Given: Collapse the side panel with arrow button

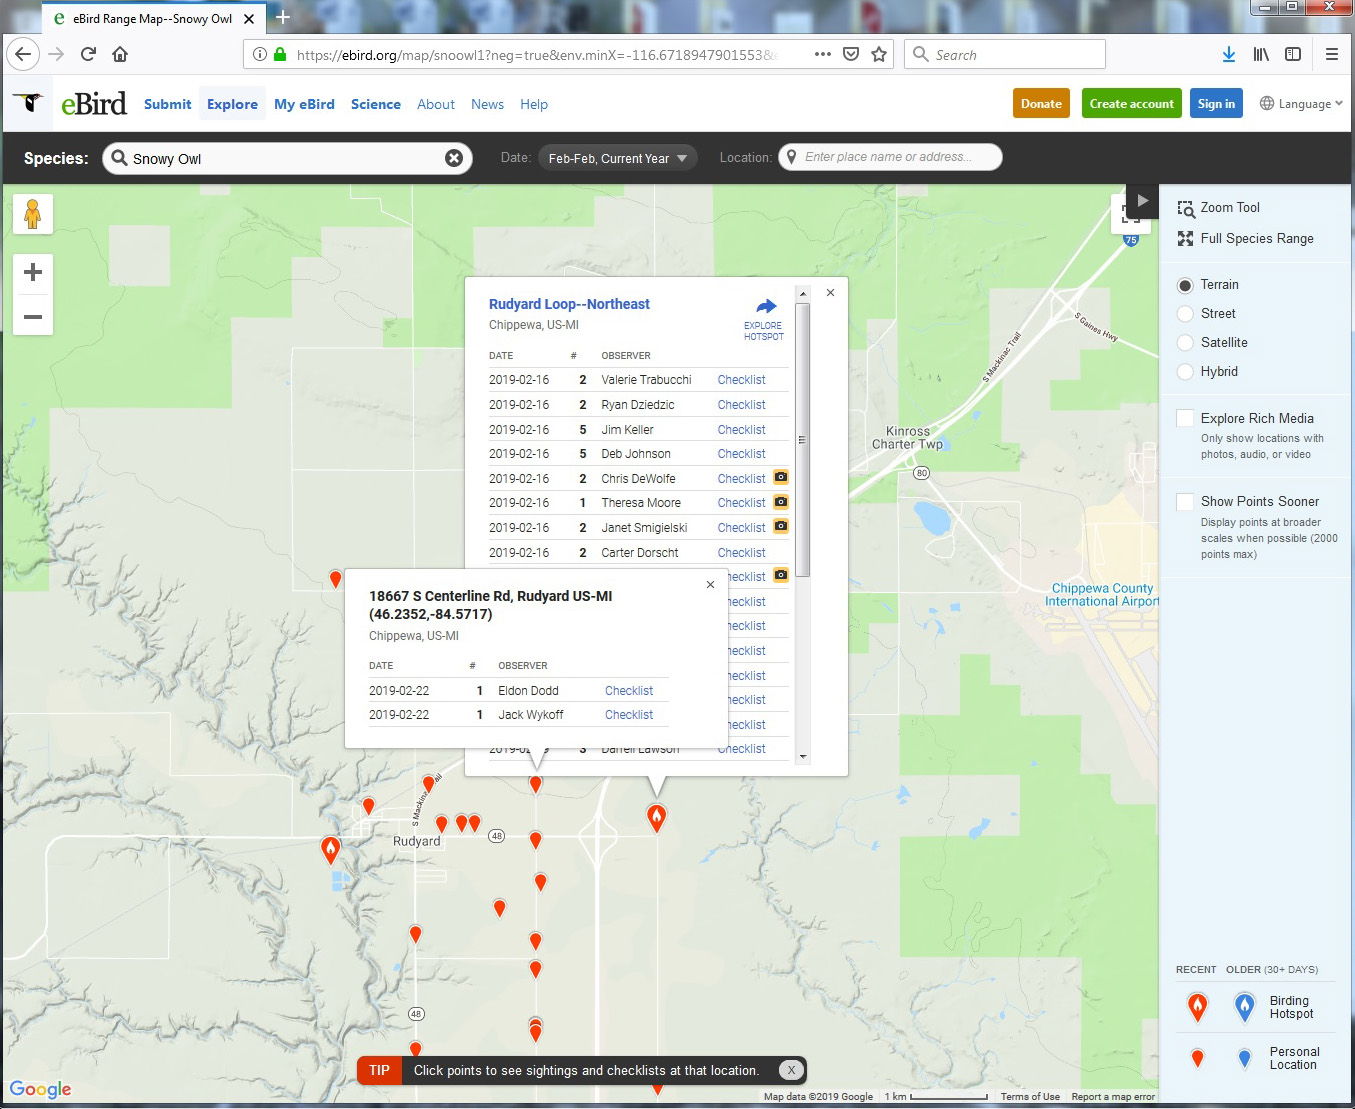Looking at the screenshot, I should pos(1142,201).
